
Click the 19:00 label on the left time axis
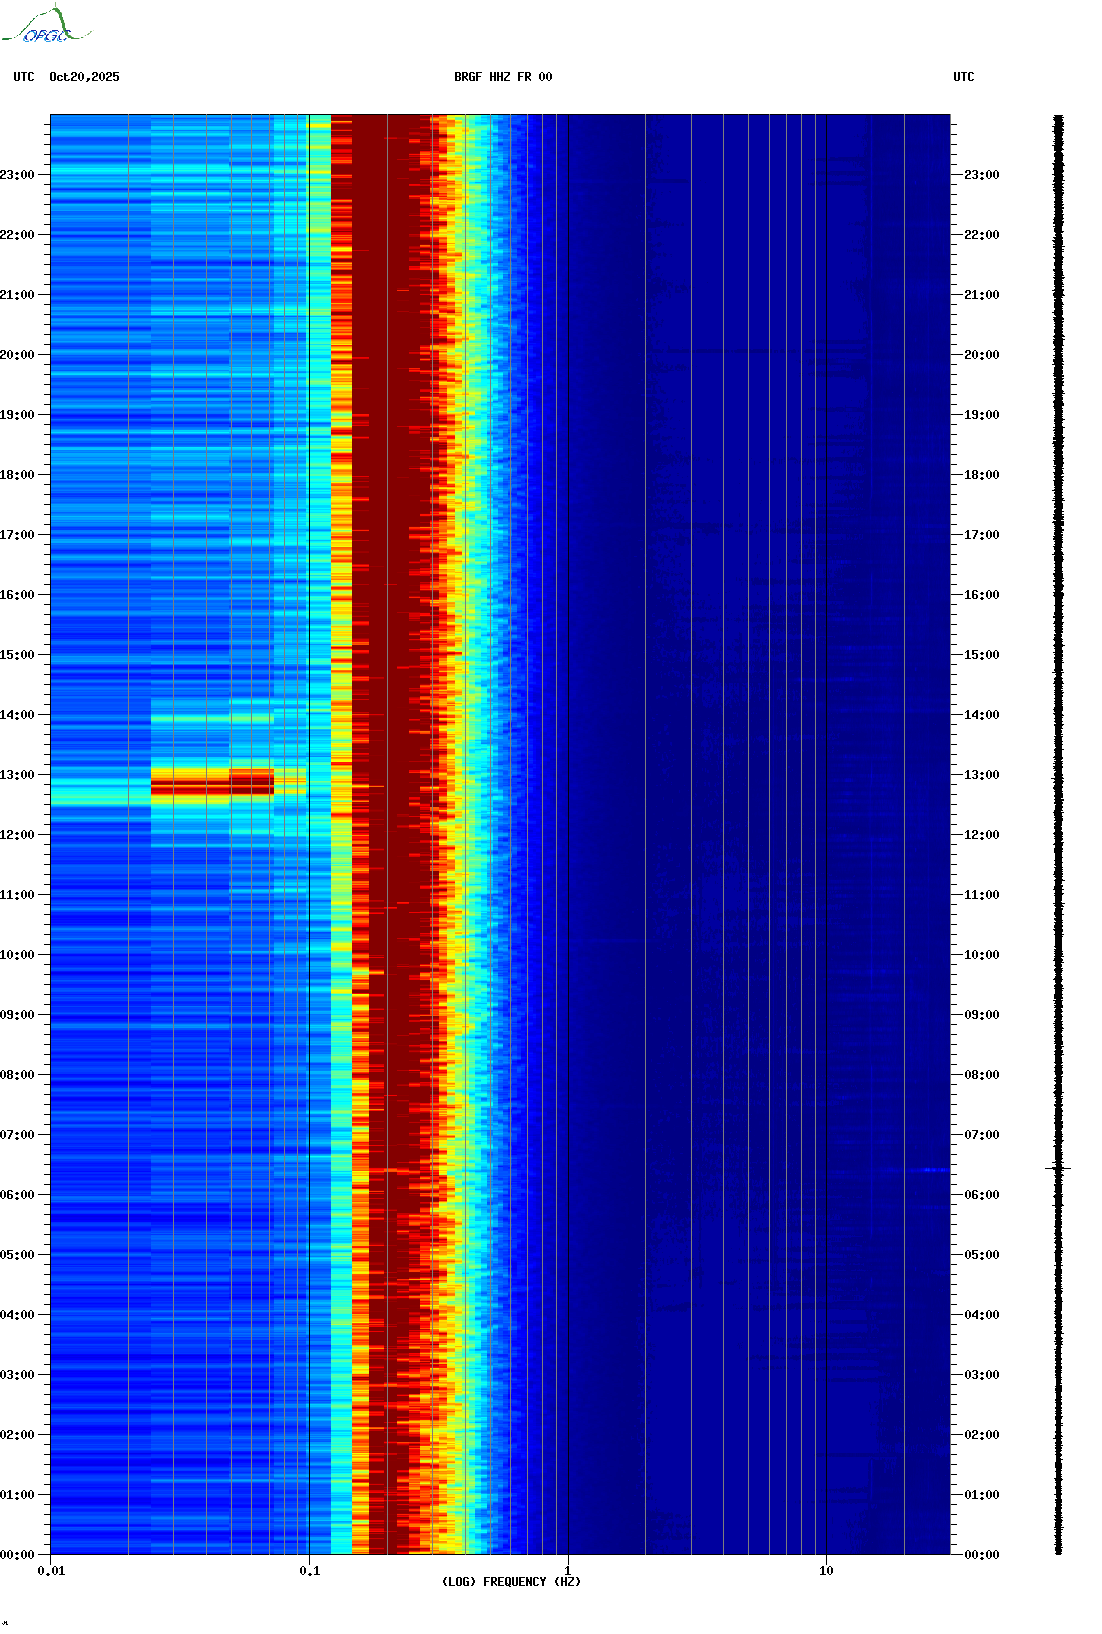[x=17, y=415]
